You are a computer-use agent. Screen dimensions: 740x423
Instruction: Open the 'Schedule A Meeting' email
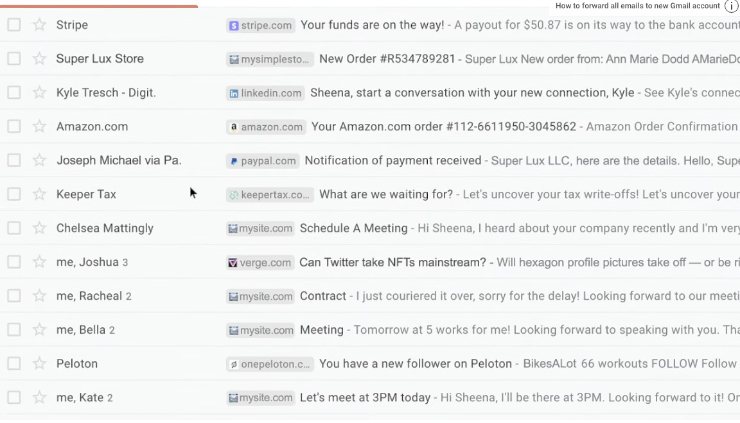tap(353, 228)
